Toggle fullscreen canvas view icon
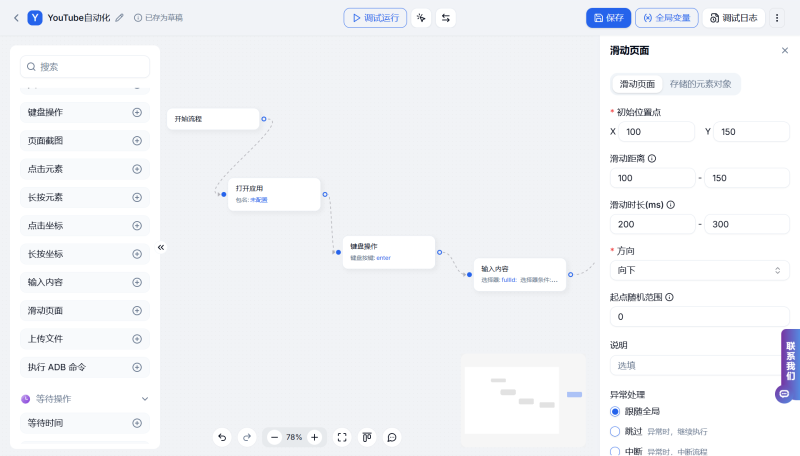This screenshot has height=456, width=800. (x=342, y=437)
